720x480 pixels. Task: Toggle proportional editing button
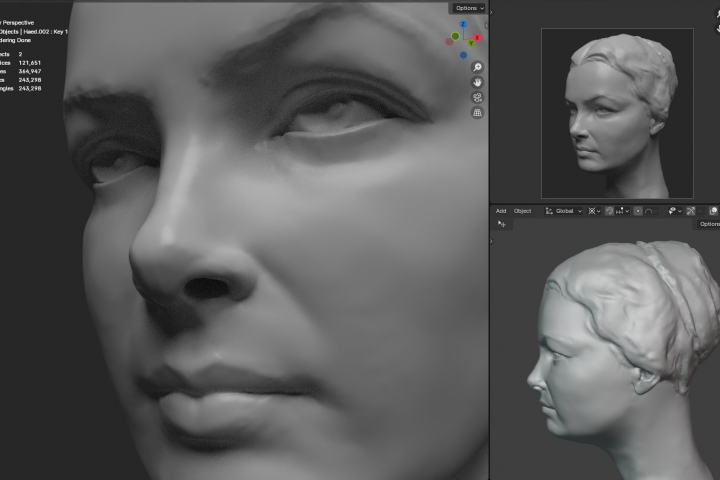click(x=638, y=211)
